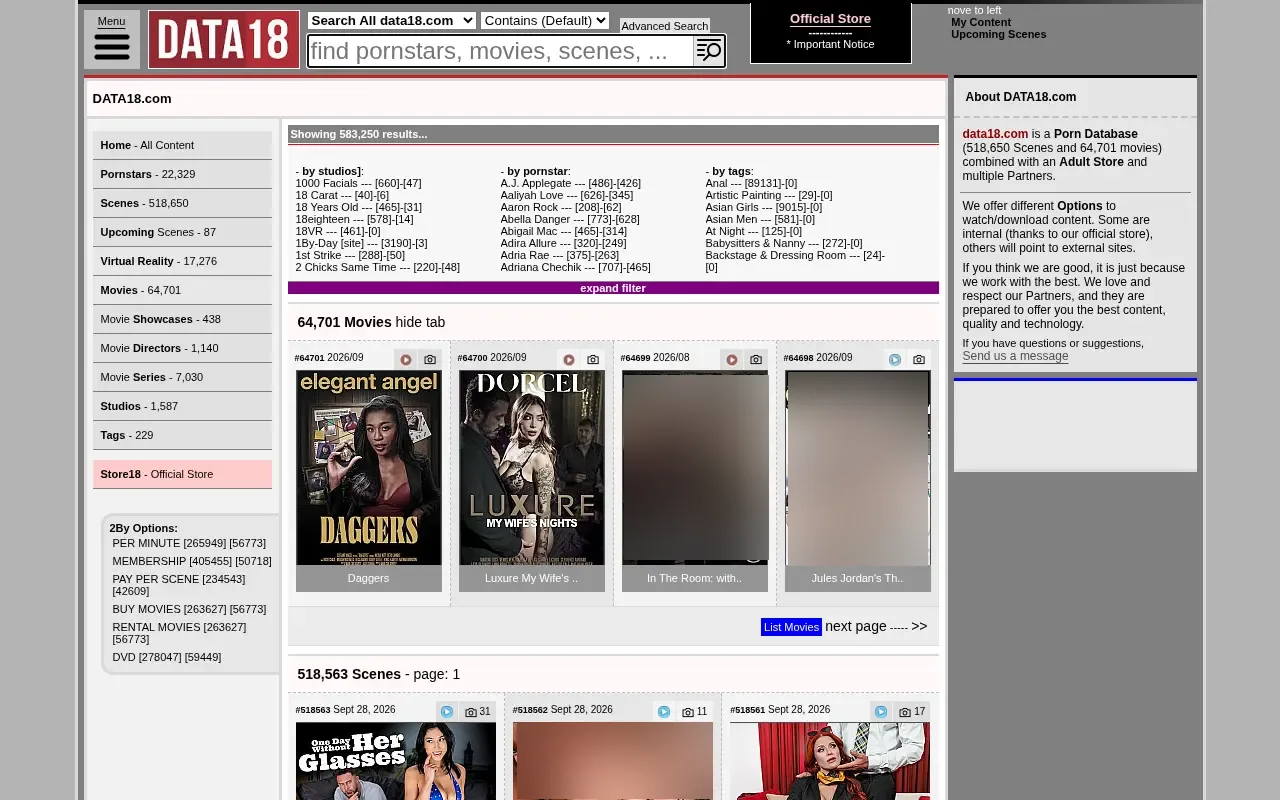Click camera icon for movie #64700

click(593, 360)
